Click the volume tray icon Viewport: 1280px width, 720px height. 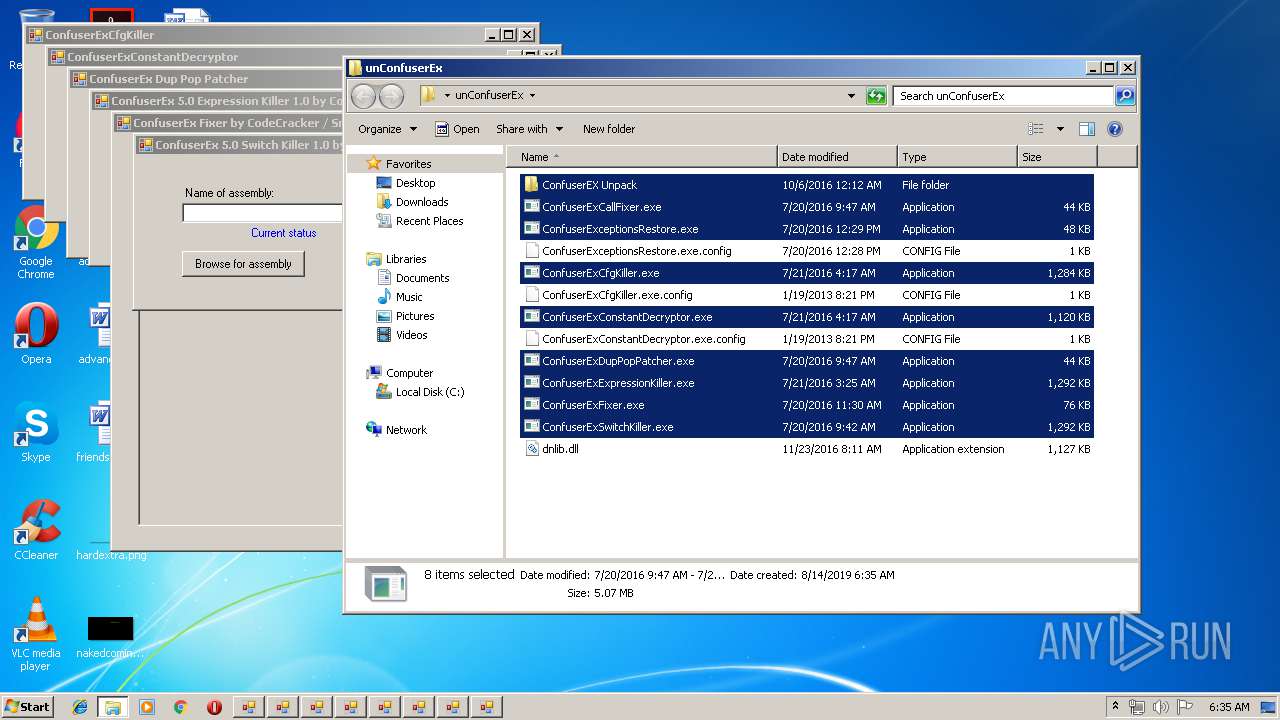(x=1160, y=707)
